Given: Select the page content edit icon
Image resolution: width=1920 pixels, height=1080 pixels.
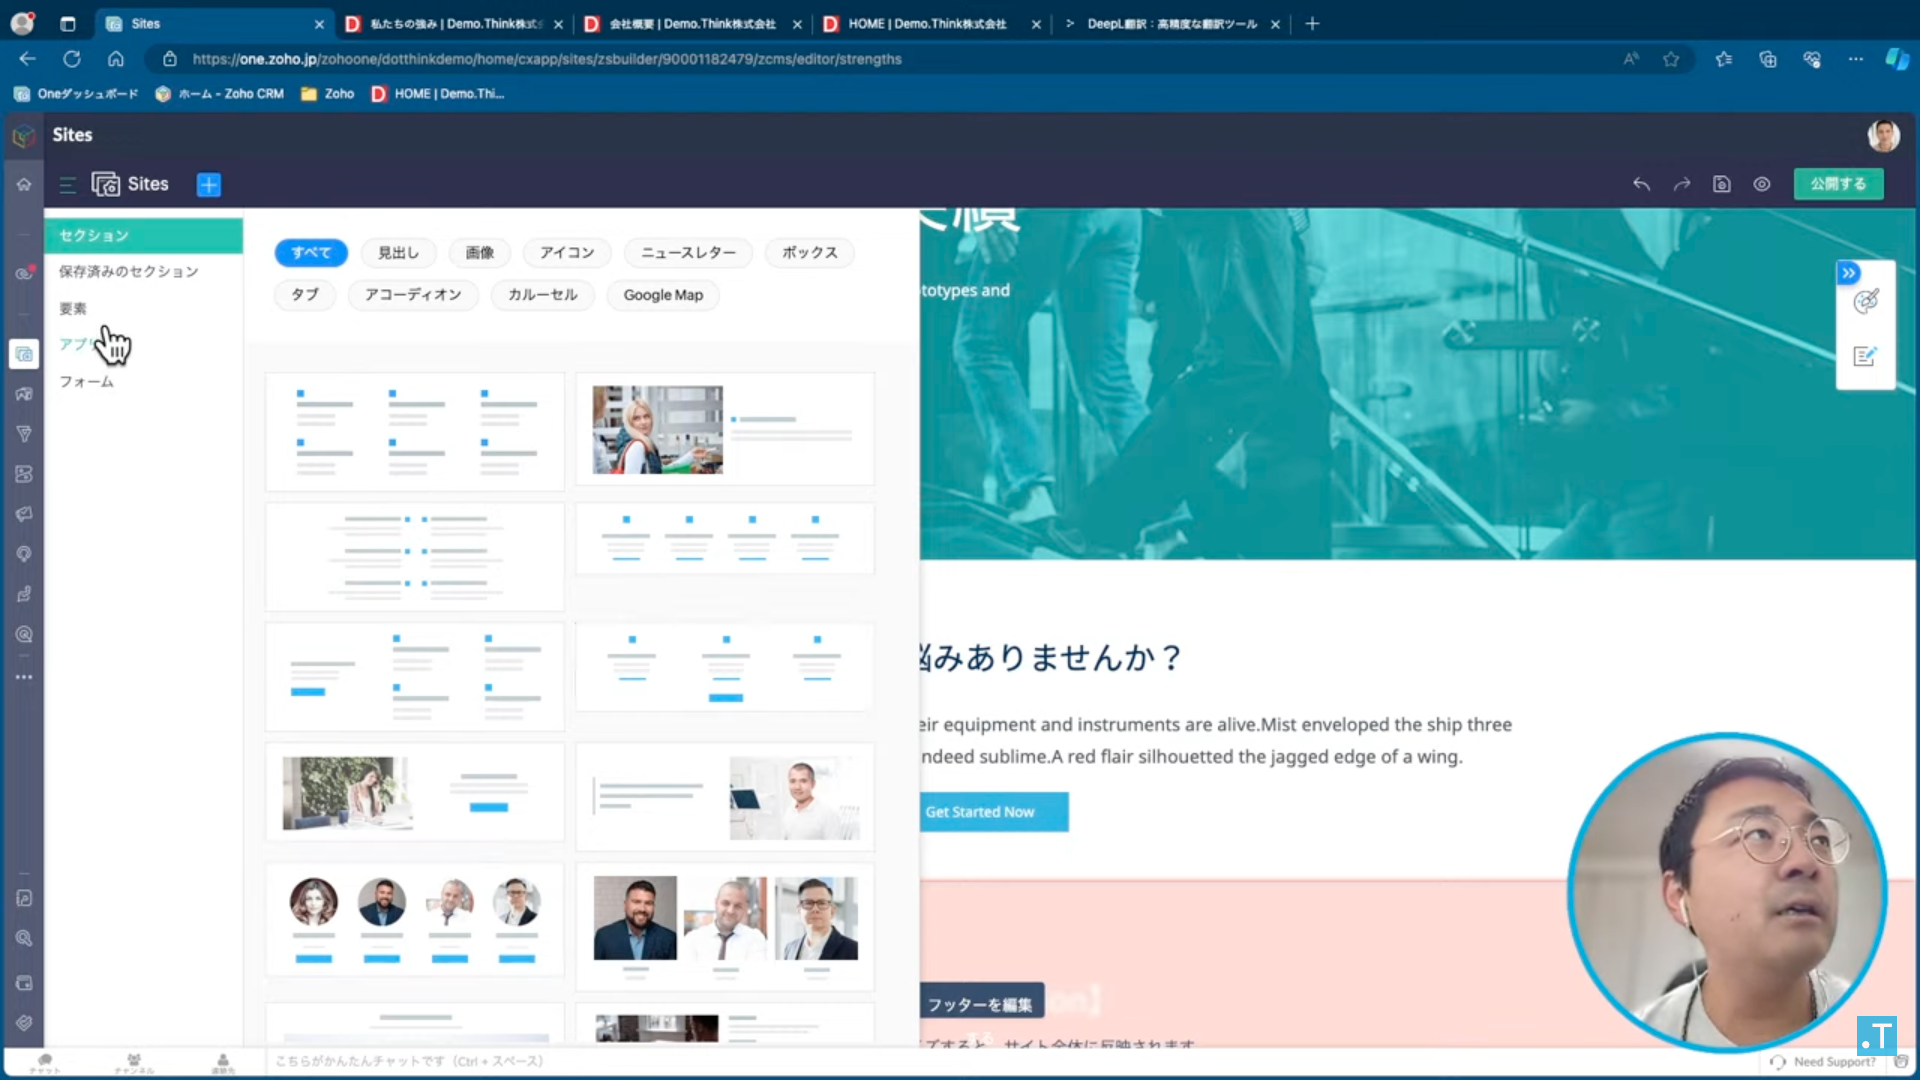Looking at the screenshot, I should pos(1865,356).
